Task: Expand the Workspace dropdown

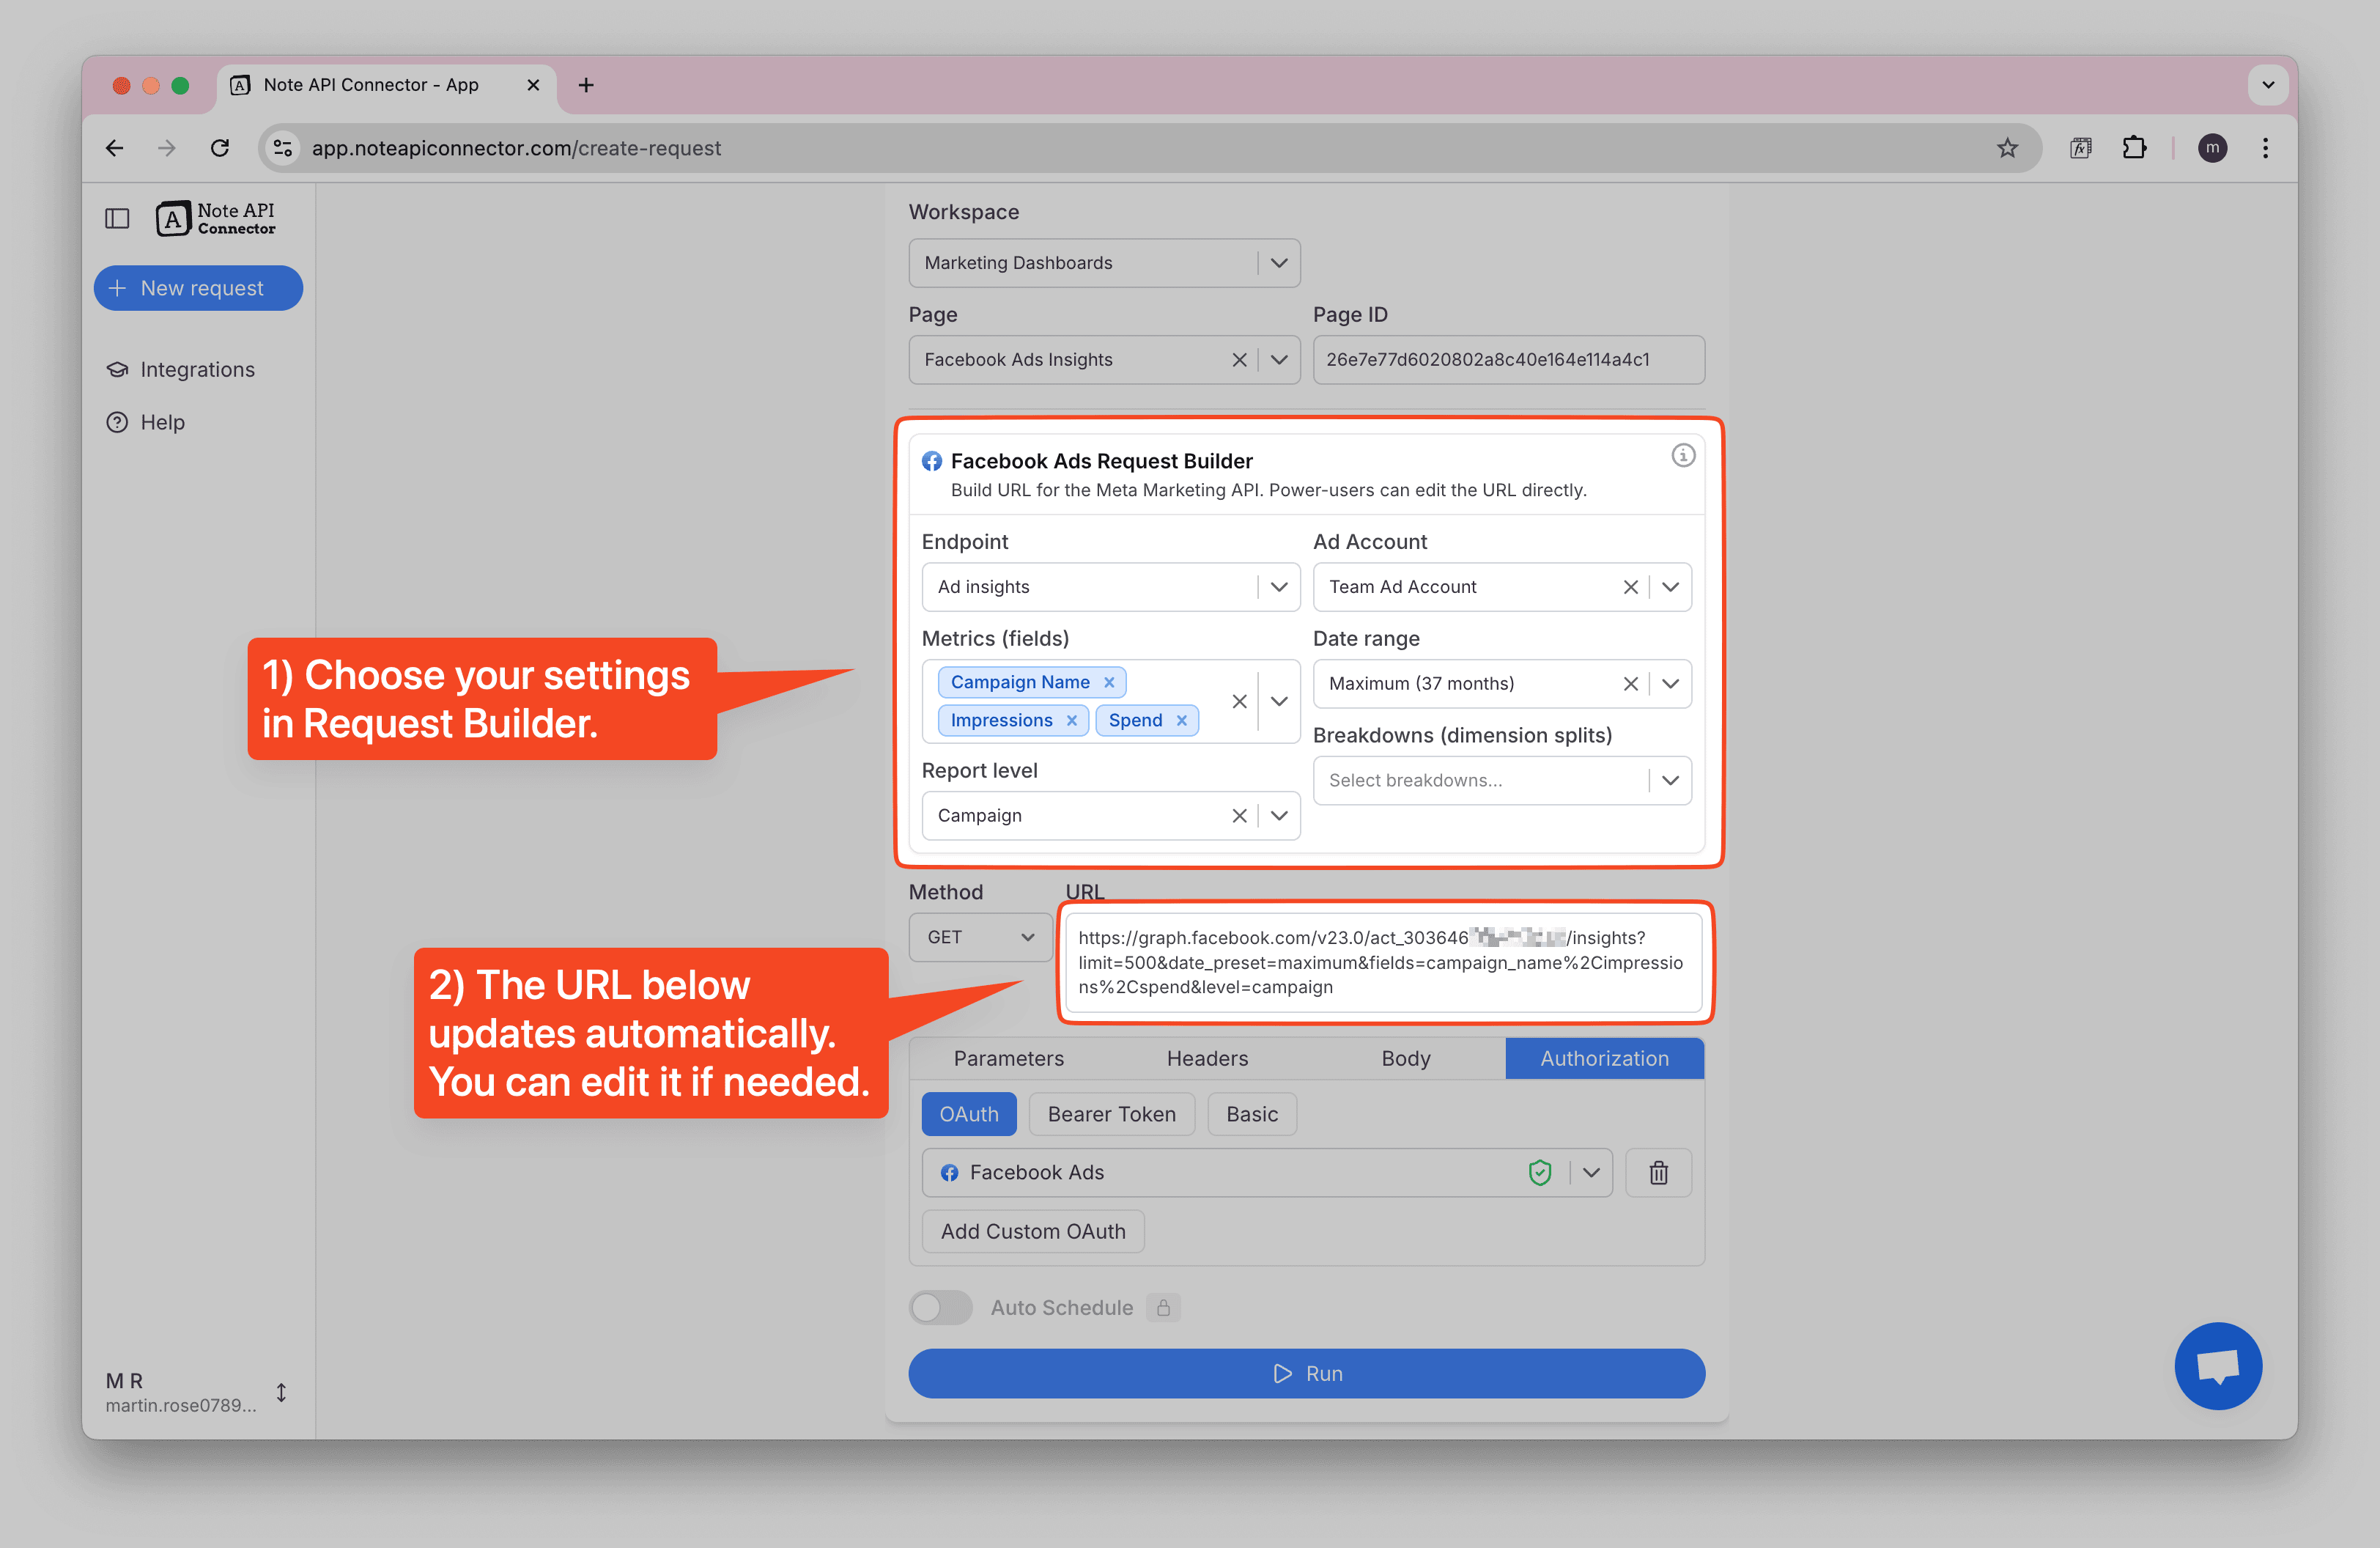Action: point(1278,263)
